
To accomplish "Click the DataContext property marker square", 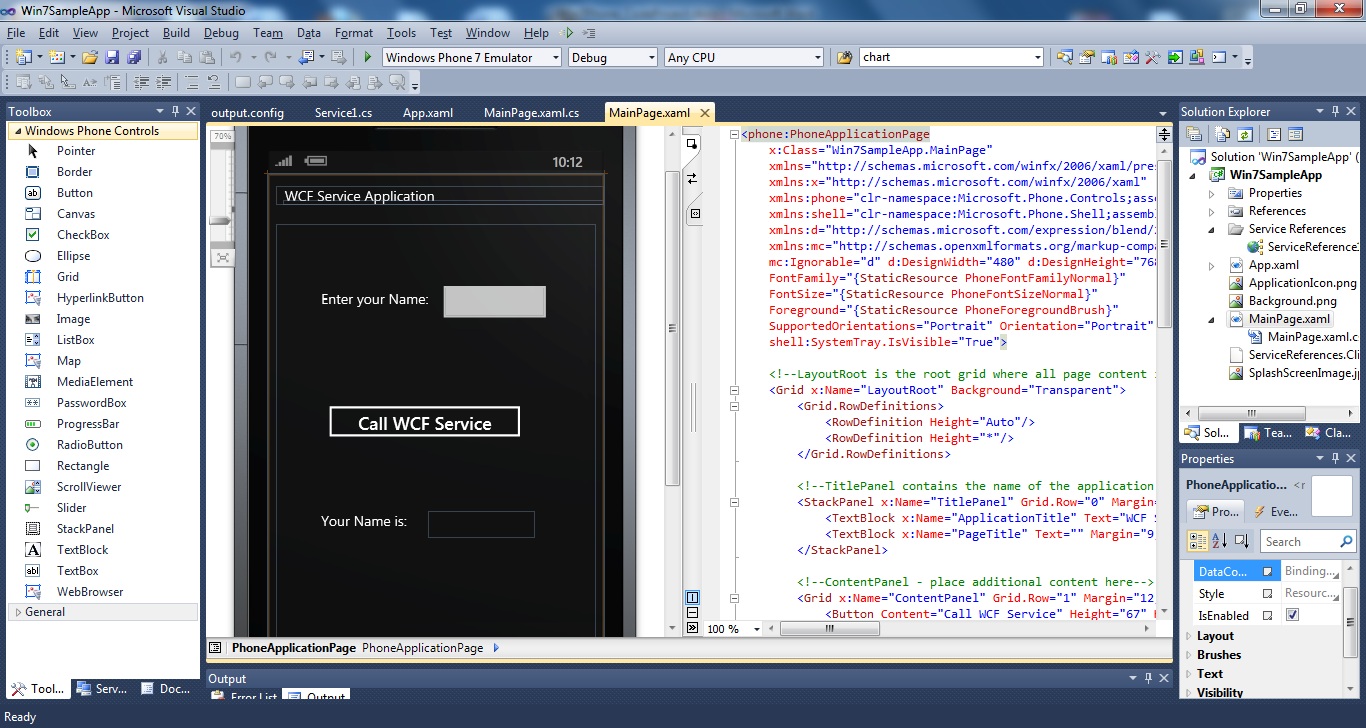I will pos(1268,571).
